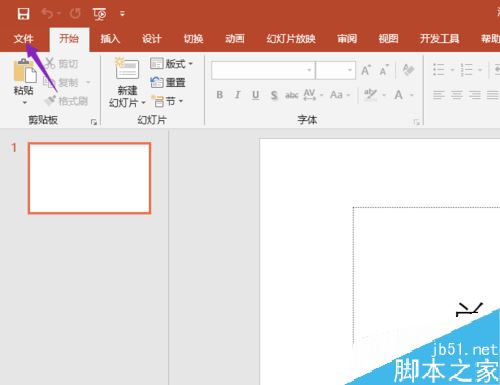The image size is (500, 385).
Task: Open the 幻灯片放映 (Slide Show) tab
Action: pos(291,39)
